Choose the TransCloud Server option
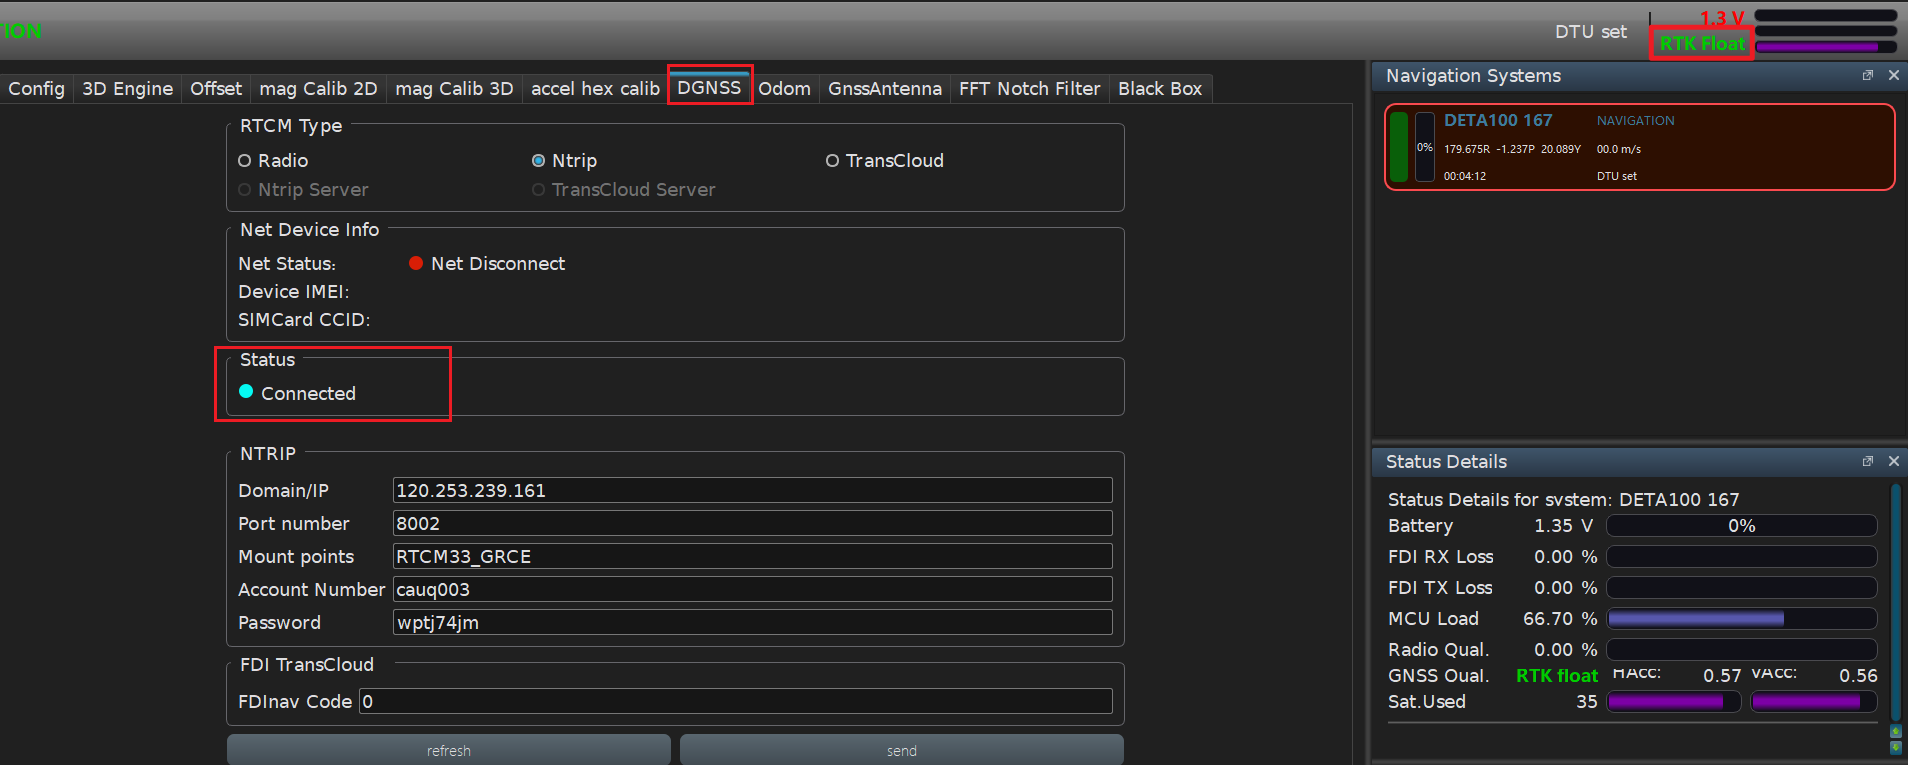Viewport: 1908px width, 765px height. (x=623, y=190)
